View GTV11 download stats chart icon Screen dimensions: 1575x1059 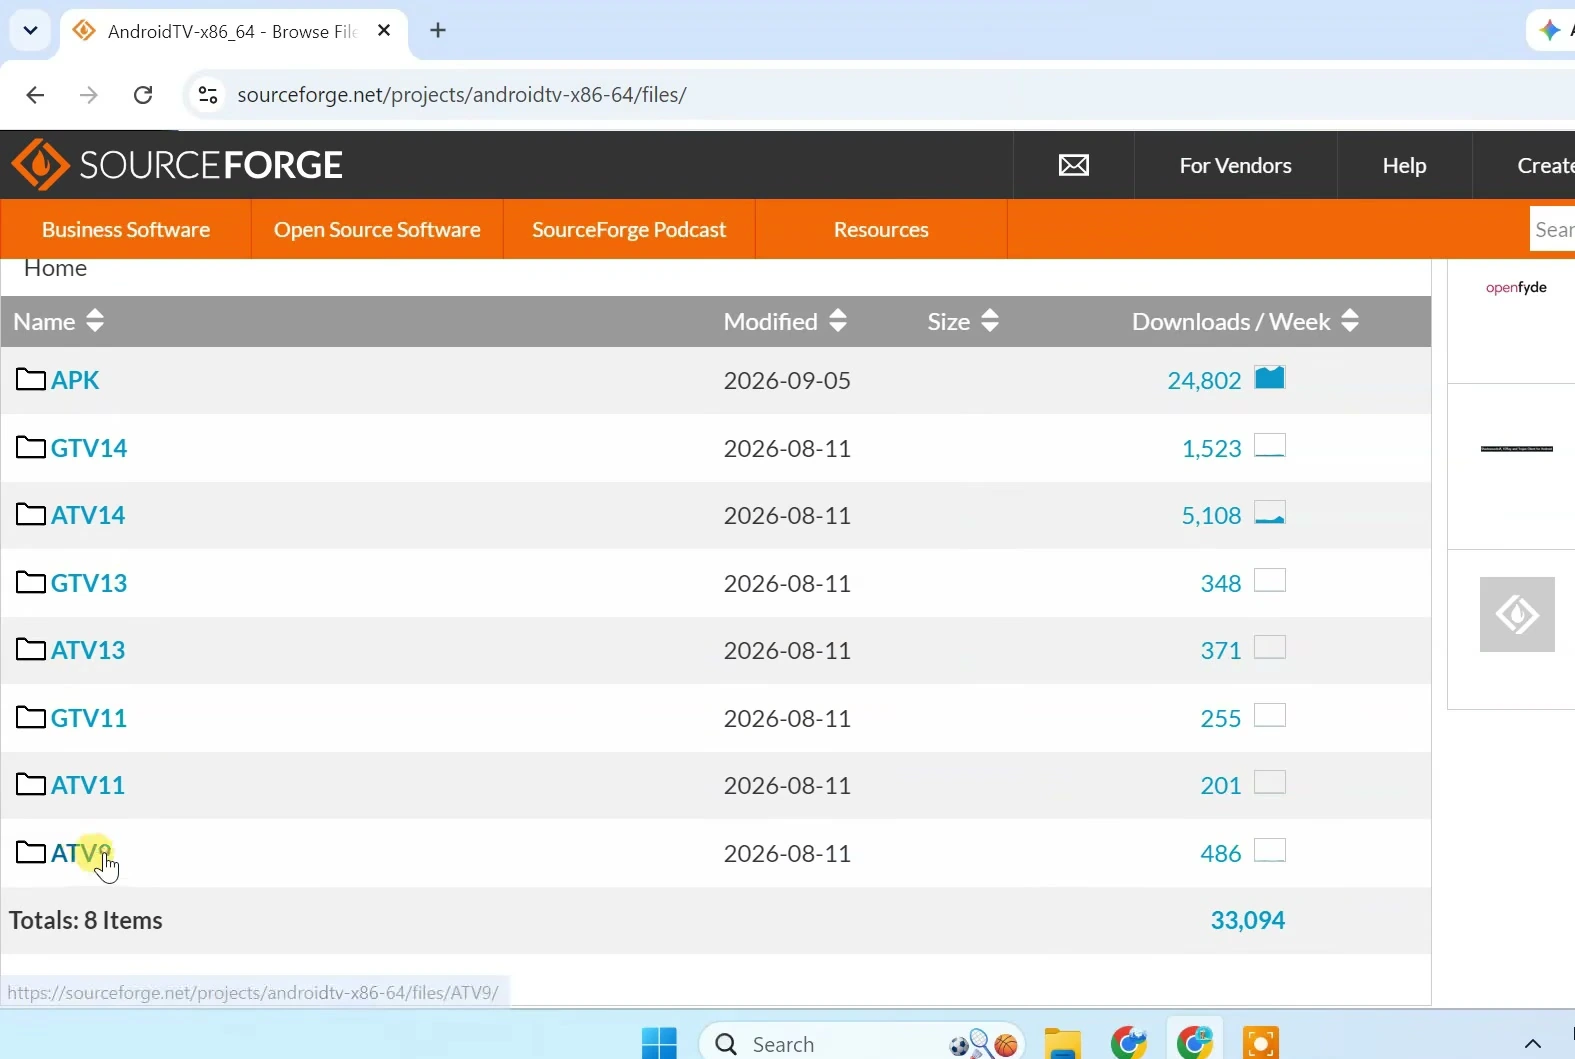[1270, 715]
